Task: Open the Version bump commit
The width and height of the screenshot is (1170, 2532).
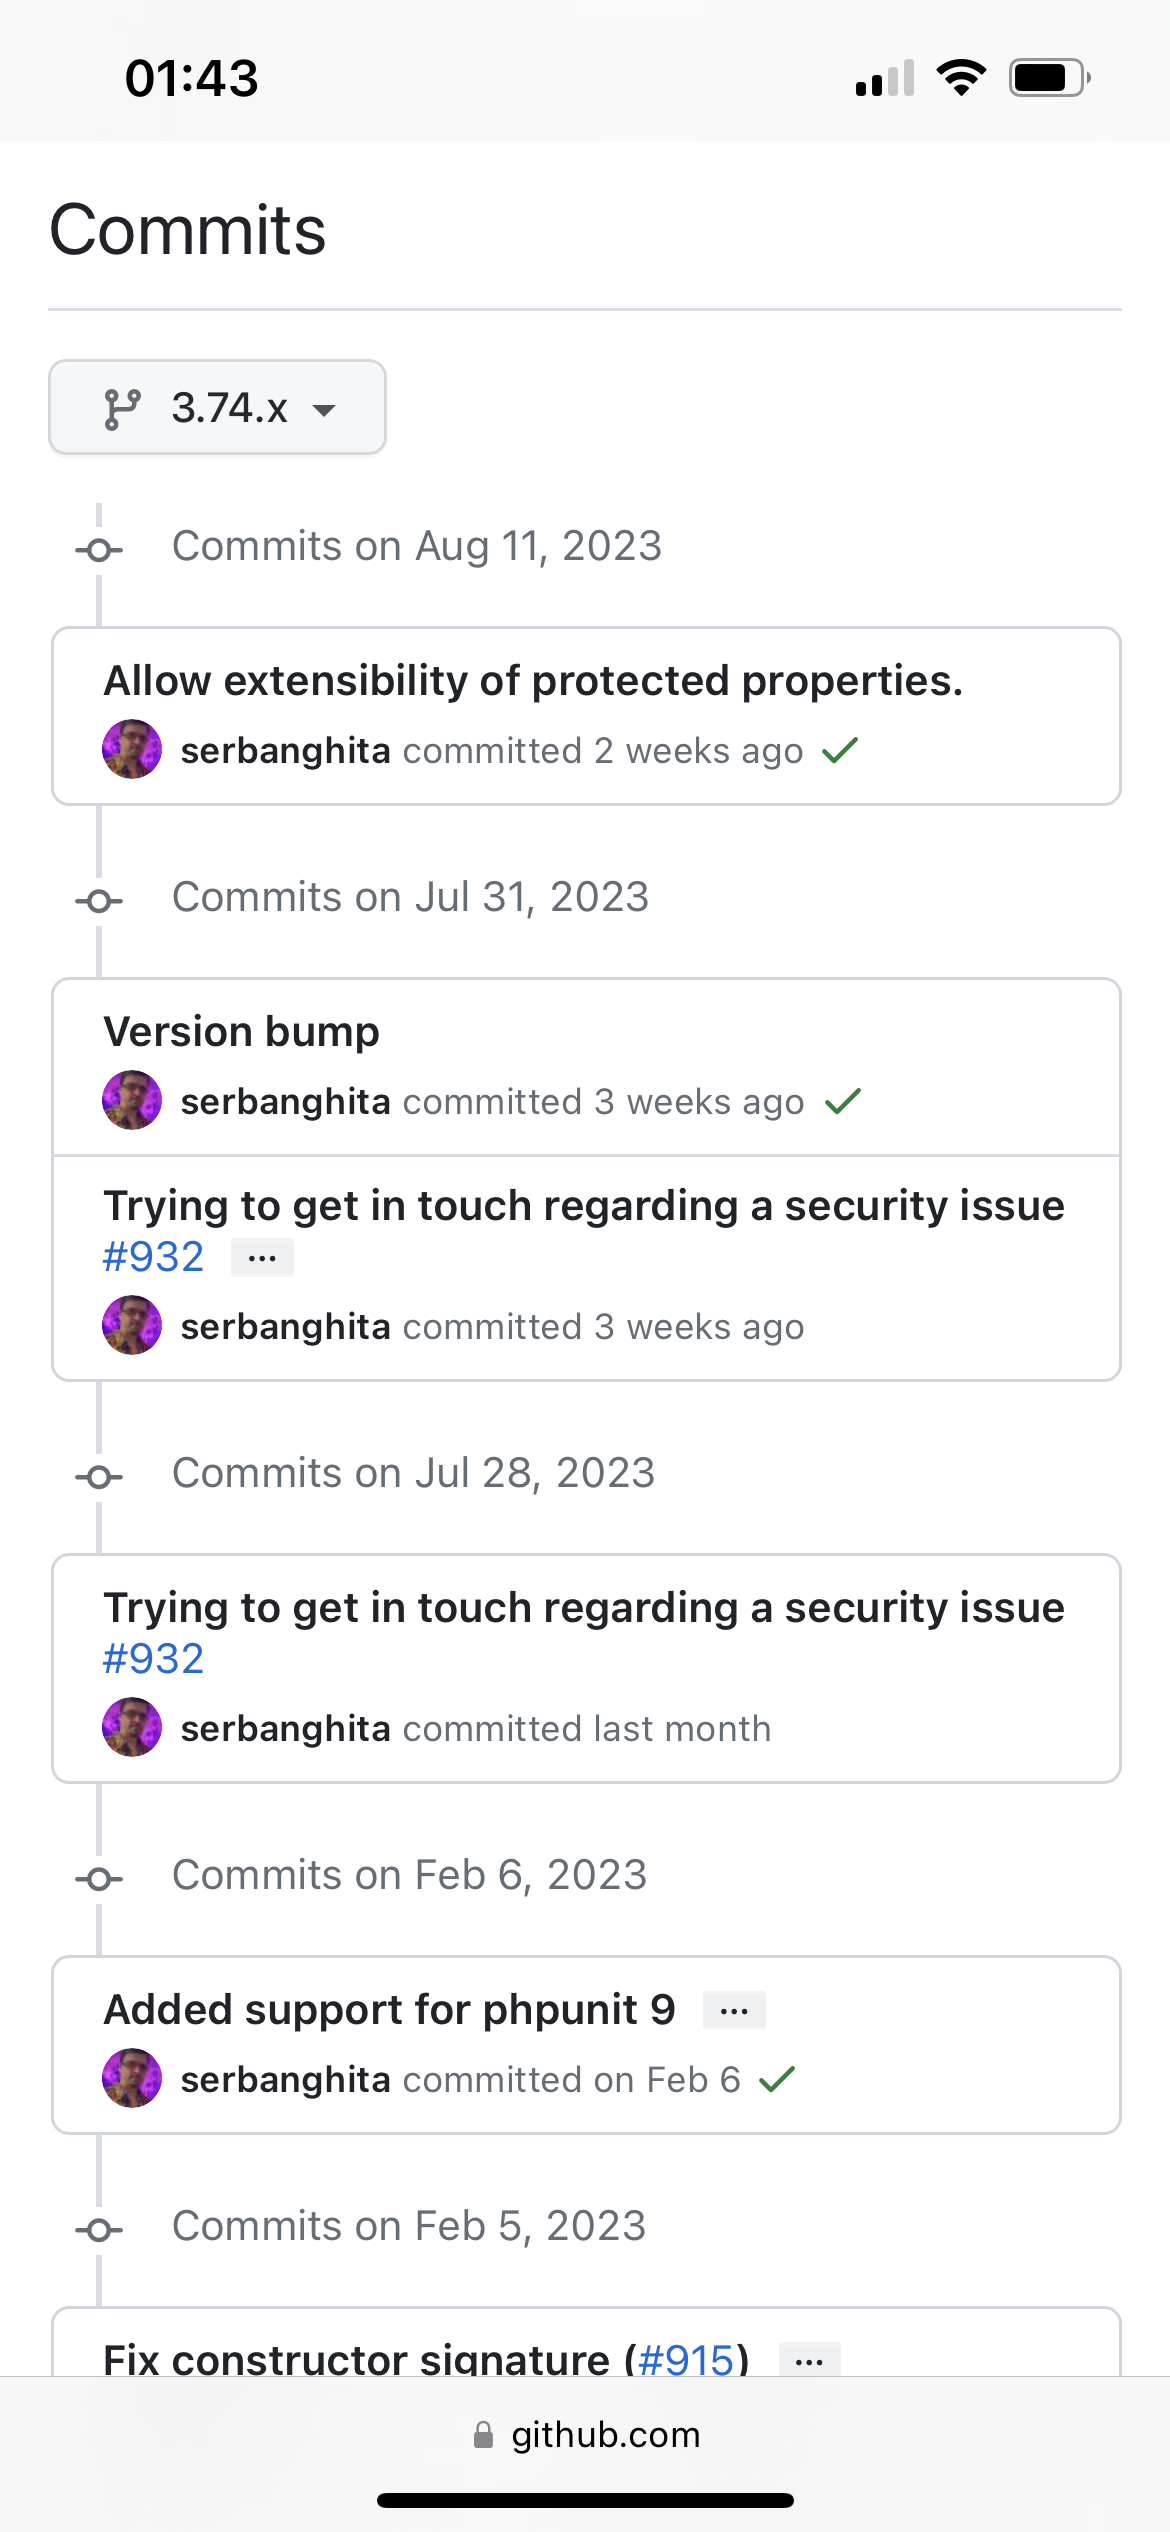Action: [x=242, y=1032]
